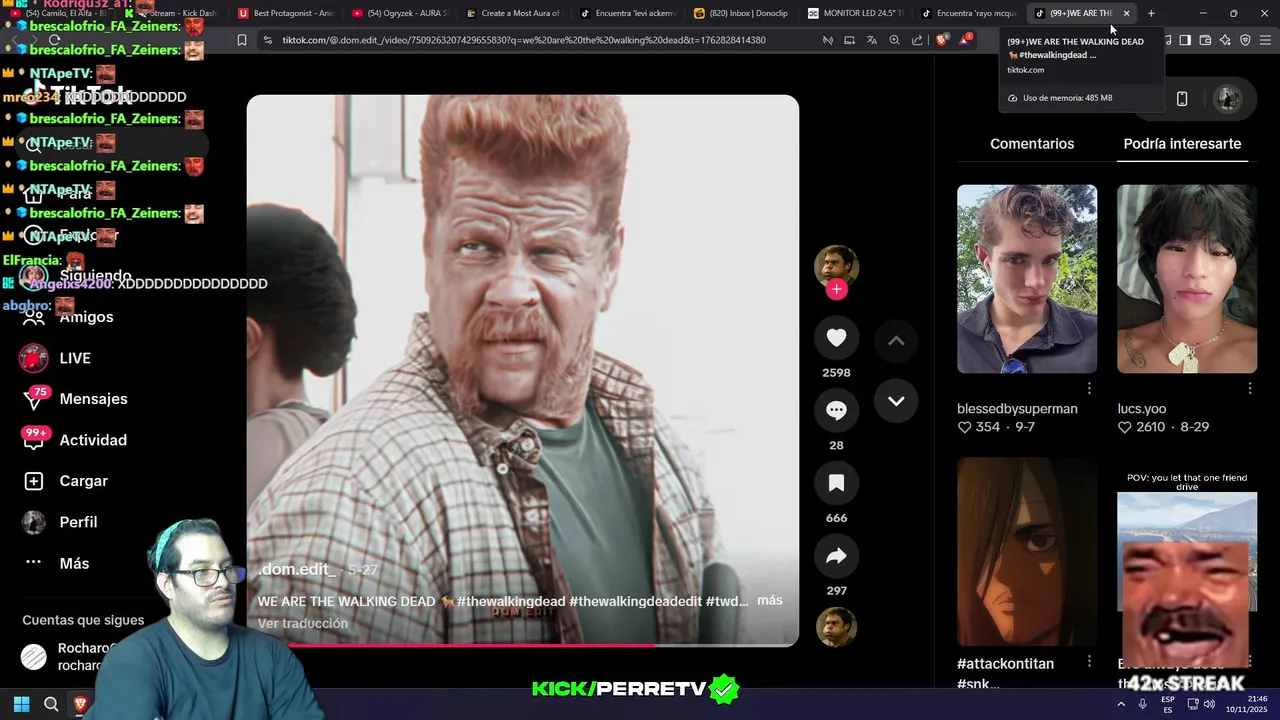Click the profile avatar at top right
The height and width of the screenshot is (720, 1280).
(1227, 98)
